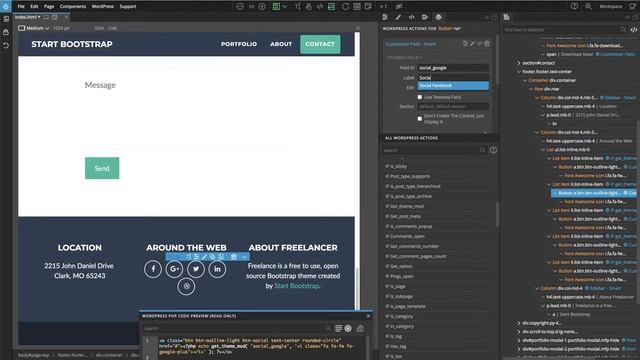Select the highlighted Button a.btn tree row
640x360 pixels.
(x=594, y=193)
